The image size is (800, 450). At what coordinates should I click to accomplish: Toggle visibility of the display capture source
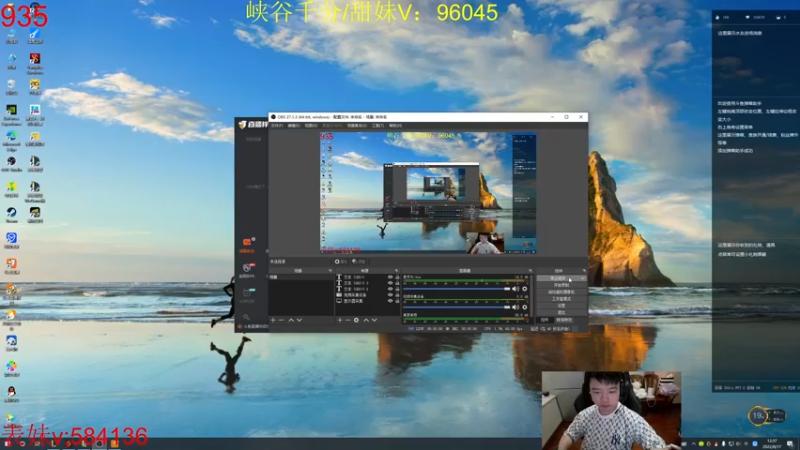pyautogui.click(x=390, y=301)
